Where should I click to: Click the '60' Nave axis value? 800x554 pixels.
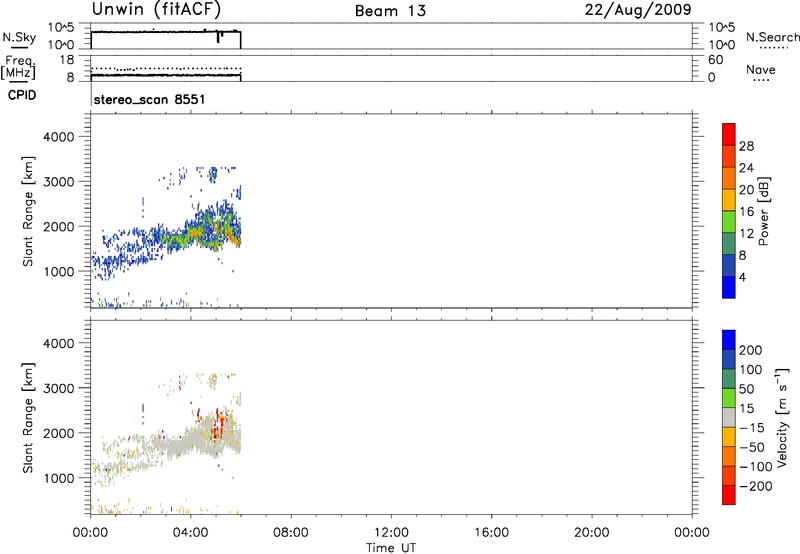pos(715,60)
